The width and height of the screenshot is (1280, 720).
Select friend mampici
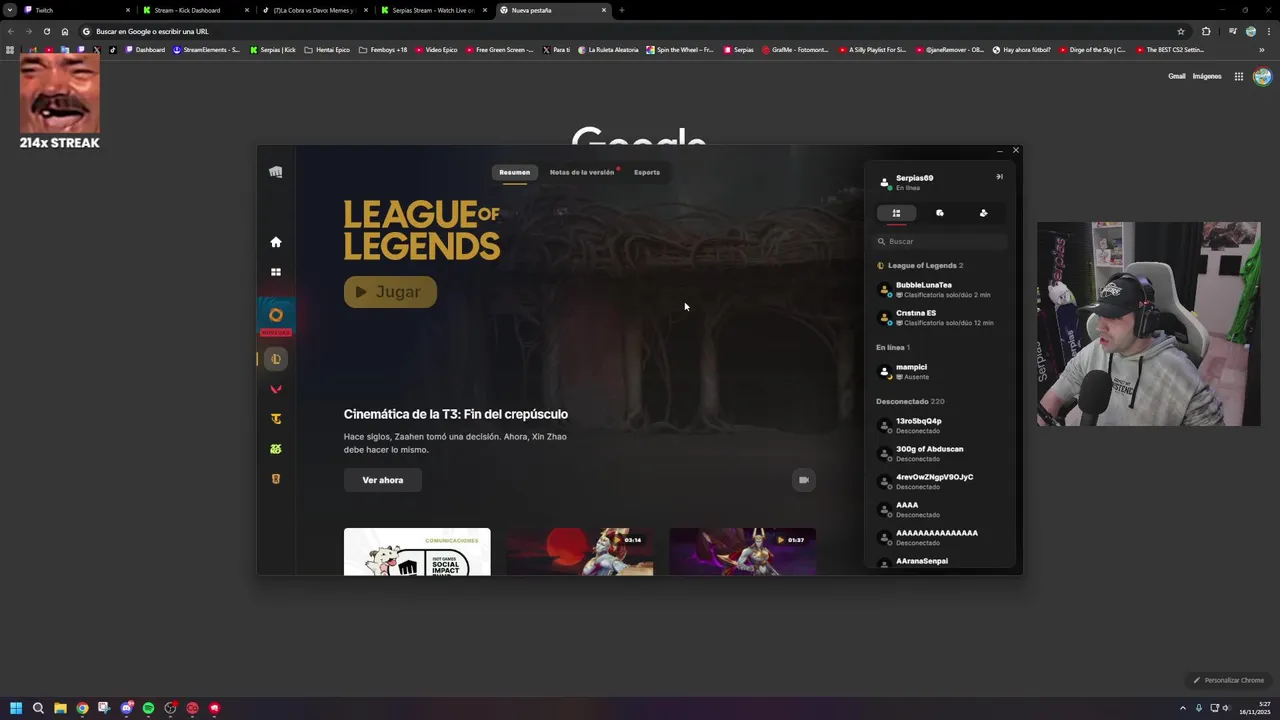pyautogui.click(x=940, y=372)
